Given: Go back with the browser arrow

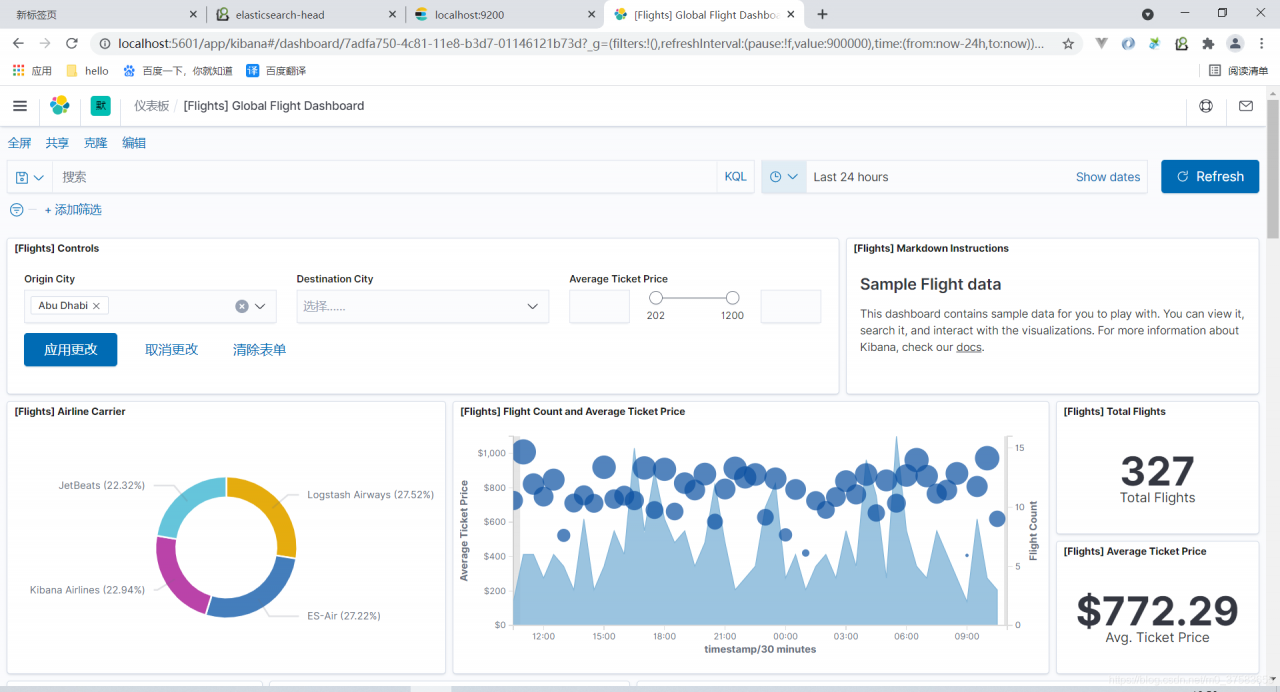Looking at the screenshot, I should 18,44.
